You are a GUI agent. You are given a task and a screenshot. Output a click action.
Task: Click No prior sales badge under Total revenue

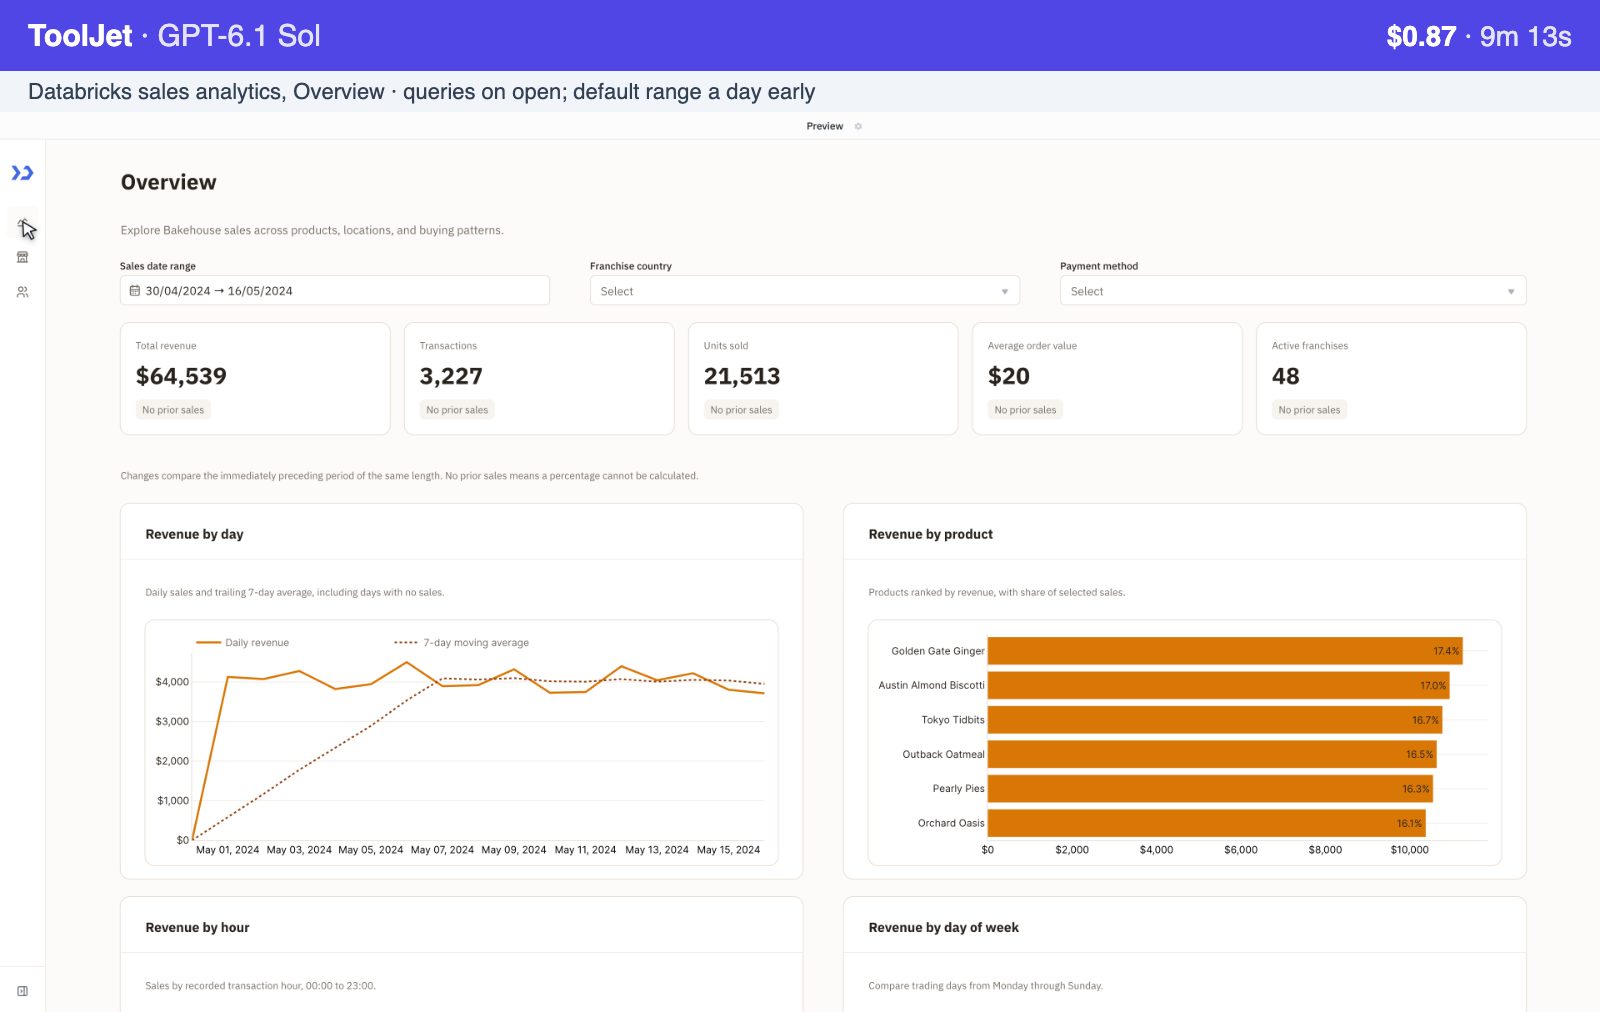pos(173,410)
